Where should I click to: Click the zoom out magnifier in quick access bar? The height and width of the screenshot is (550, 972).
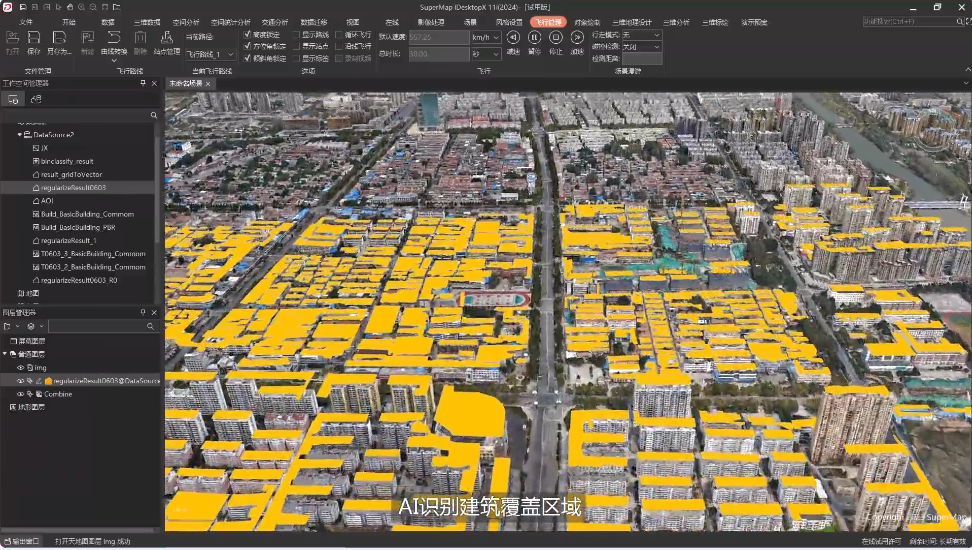pos(93,7)
